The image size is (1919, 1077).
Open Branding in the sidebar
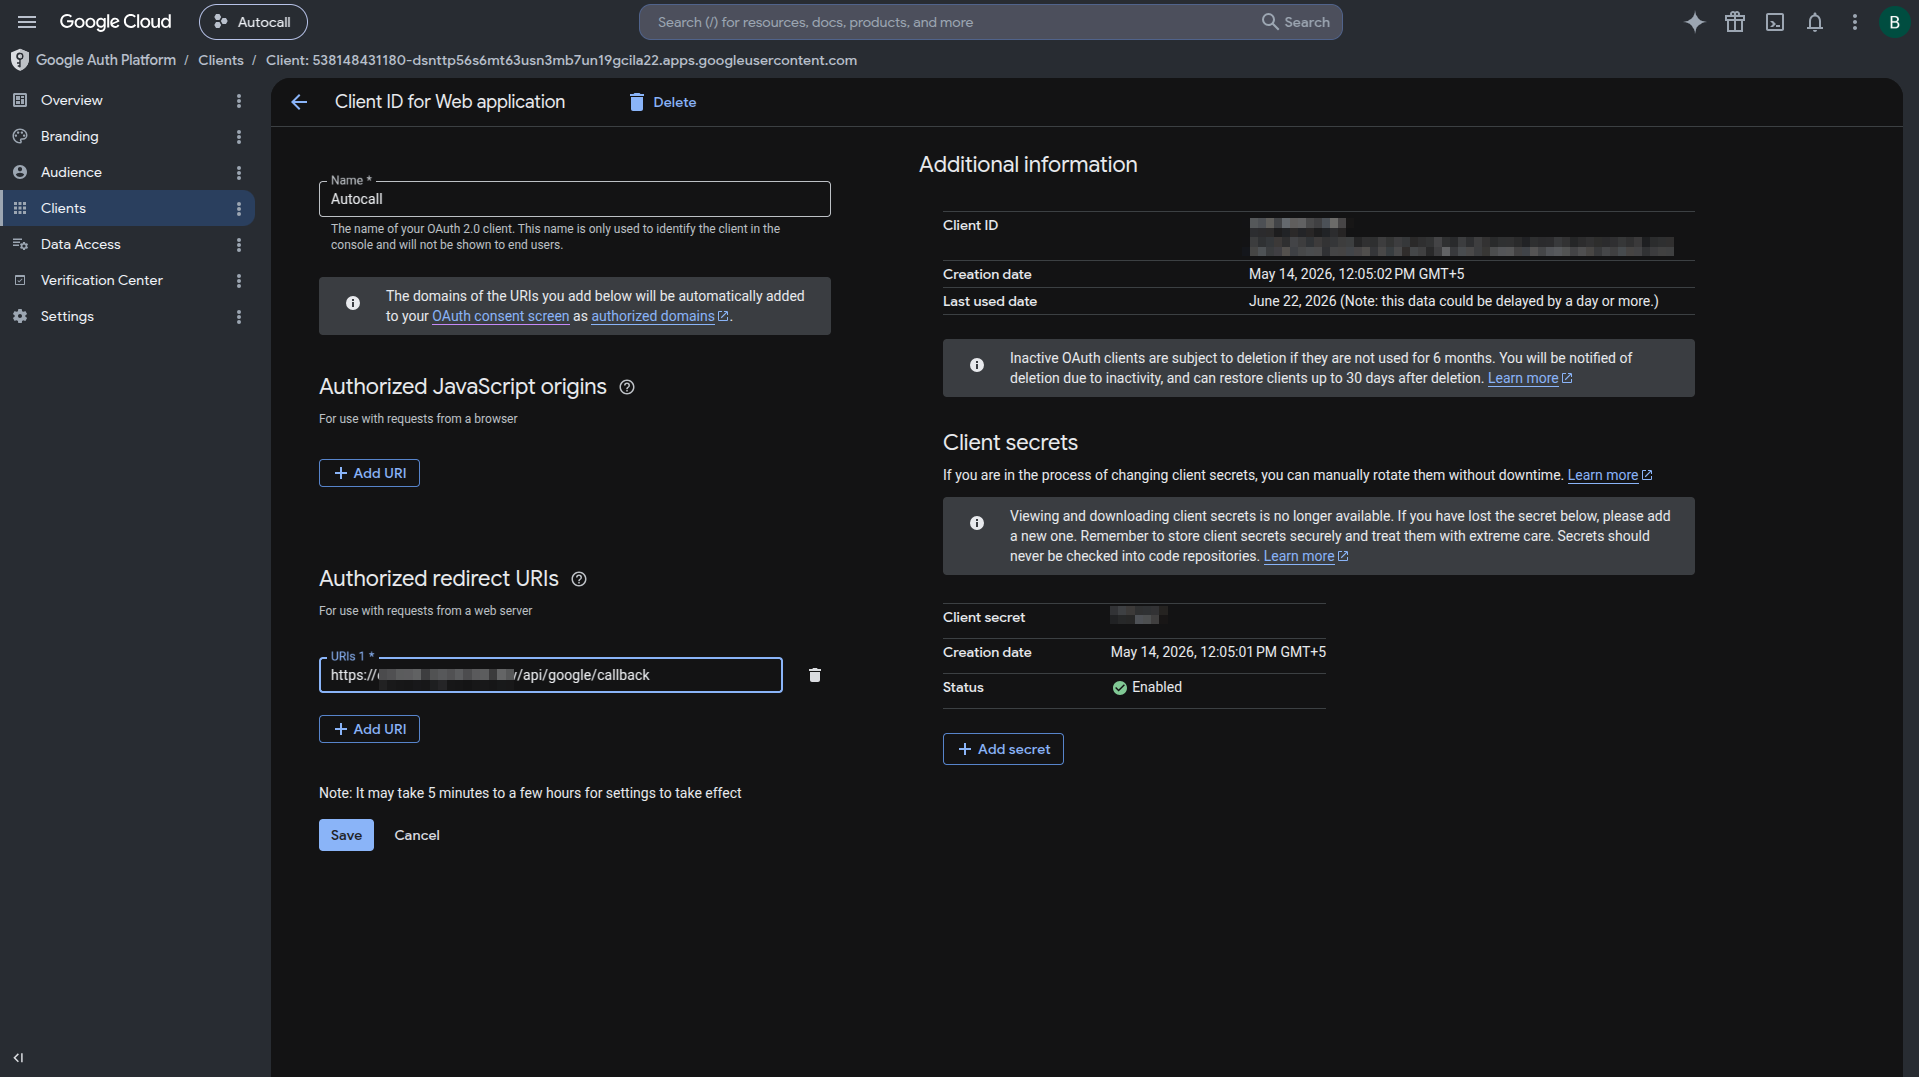pos(69,136)
